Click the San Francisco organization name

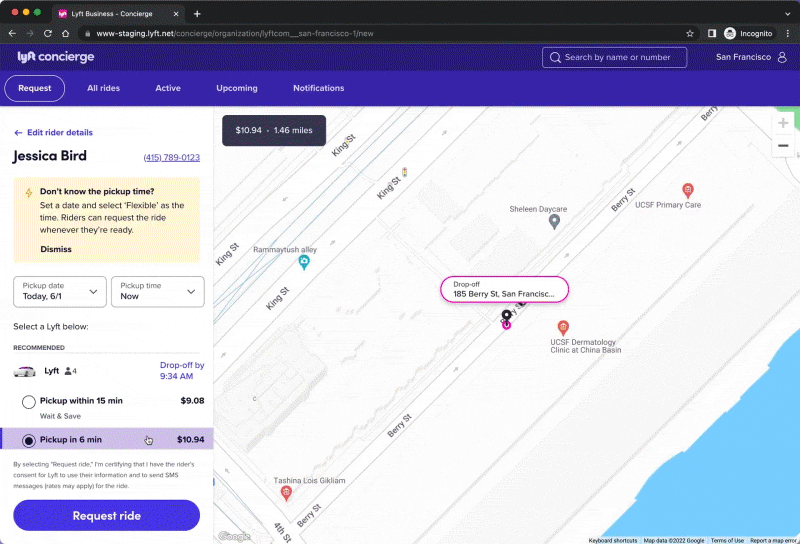coord(743,57)
